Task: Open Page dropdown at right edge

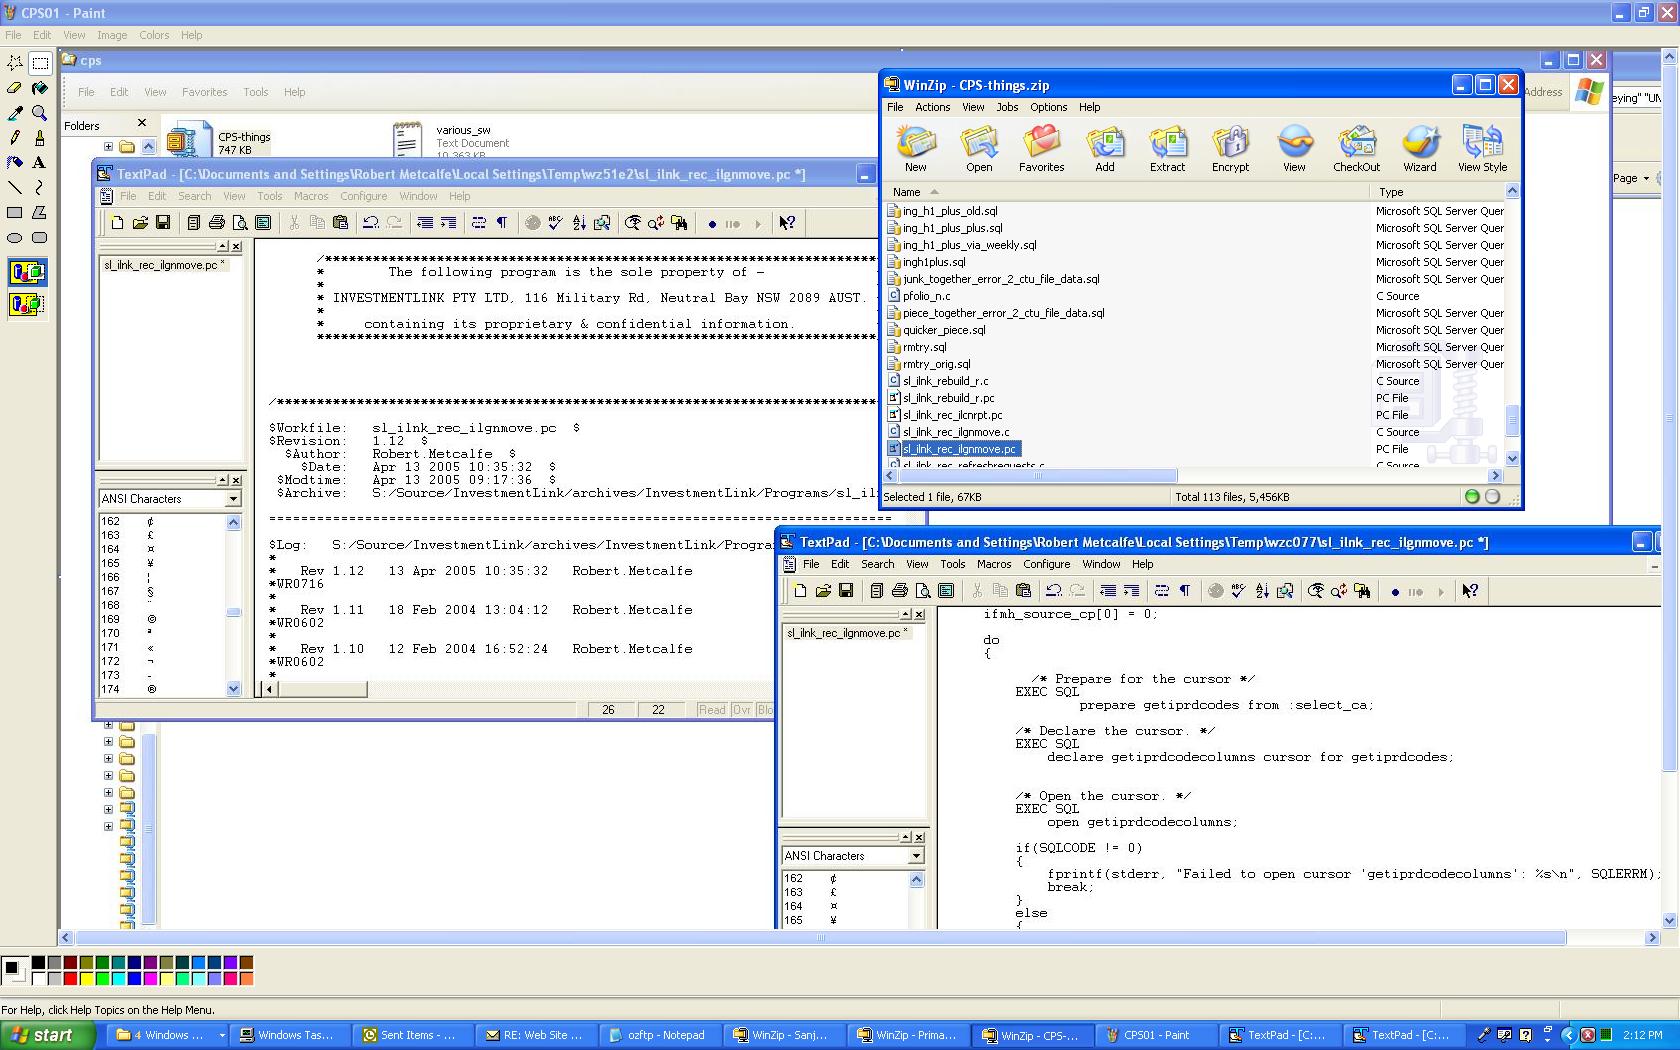Action: [x=1630, y=179]
